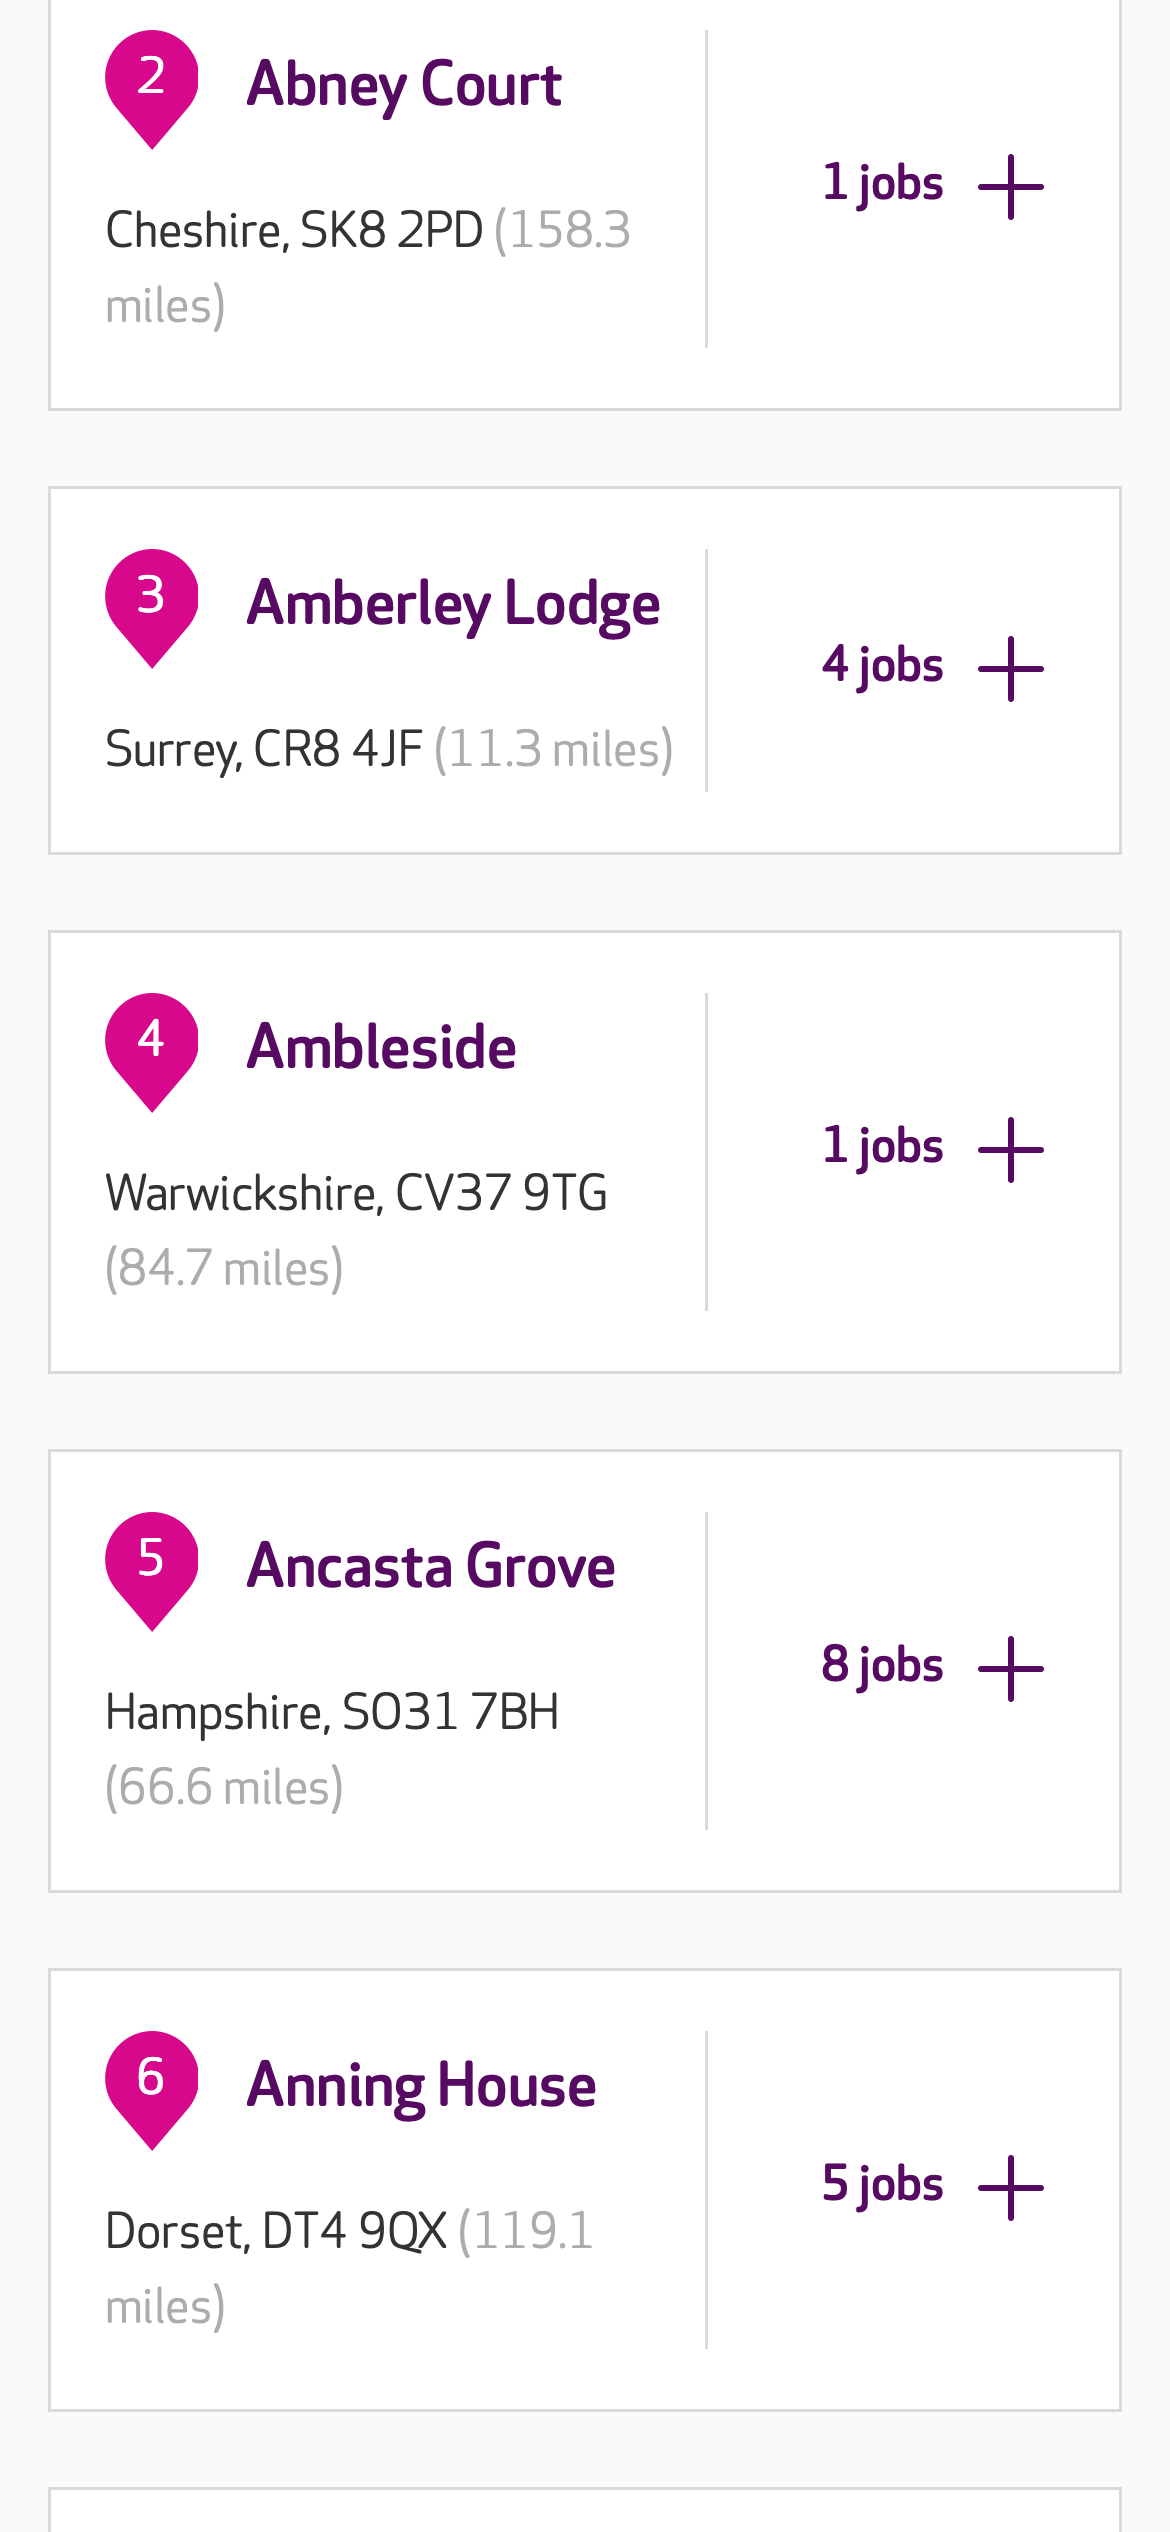Click map pin number 3

click(151, 603)
